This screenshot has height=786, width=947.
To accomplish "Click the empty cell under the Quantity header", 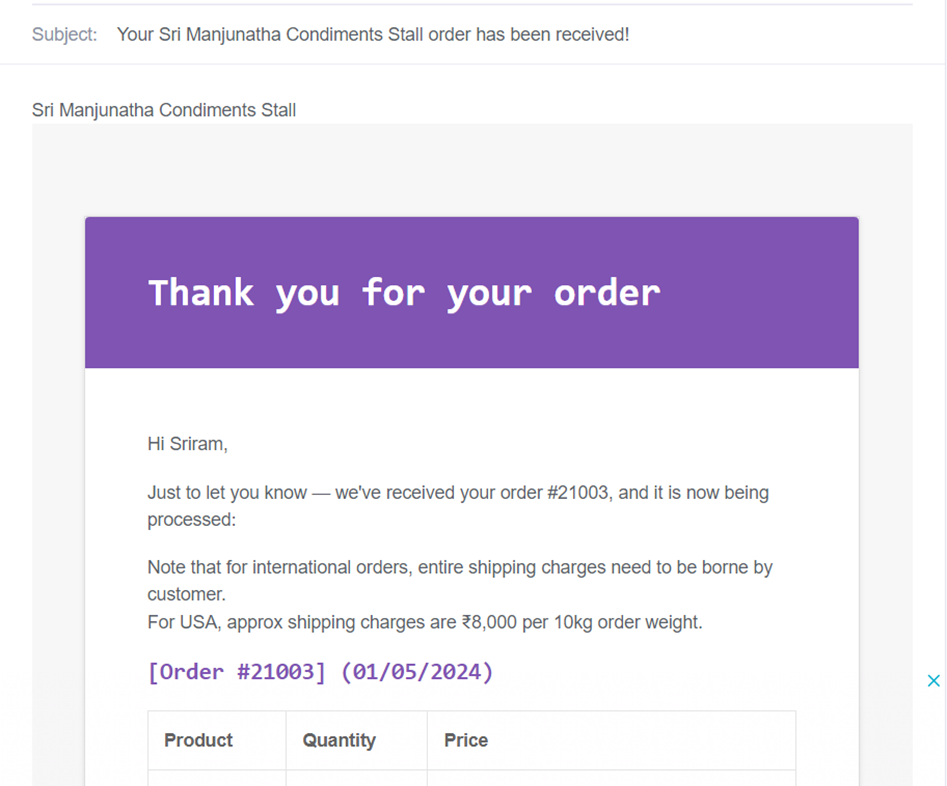I will (x=356, y=778).
